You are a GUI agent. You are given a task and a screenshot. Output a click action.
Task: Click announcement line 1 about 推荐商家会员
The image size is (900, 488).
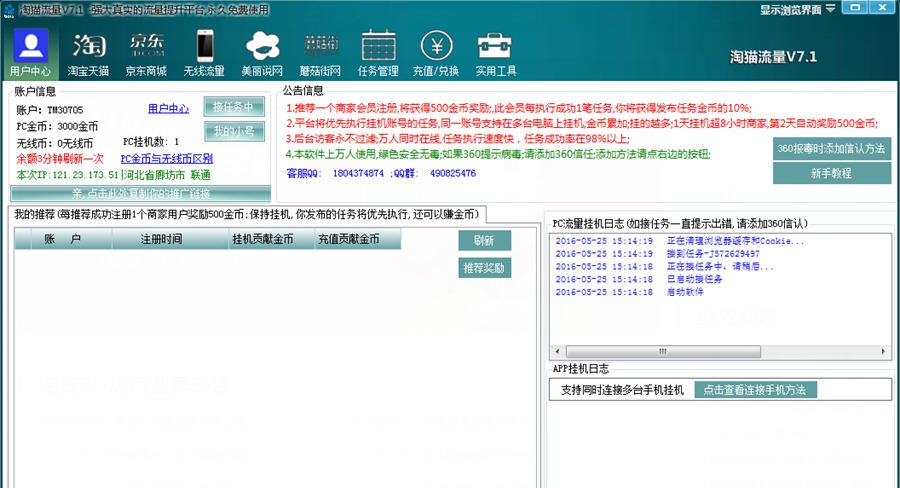click(x=518, y=108)
